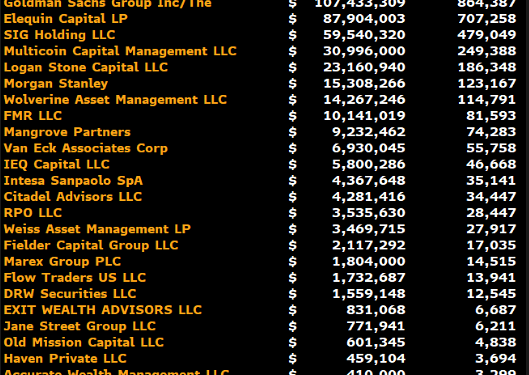Click the value 4,281,416
Viewport: 529px width, 375px height.
(x=368, y=197)
